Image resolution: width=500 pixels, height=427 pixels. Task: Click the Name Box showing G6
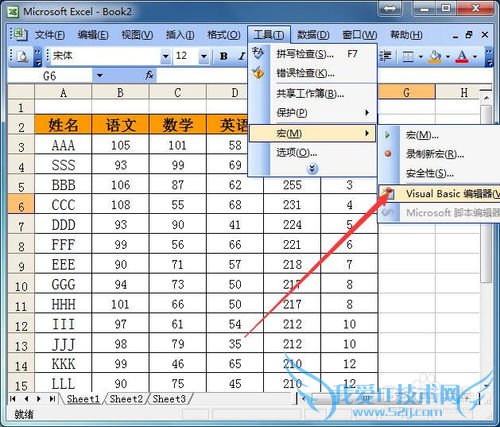[50, 76]
